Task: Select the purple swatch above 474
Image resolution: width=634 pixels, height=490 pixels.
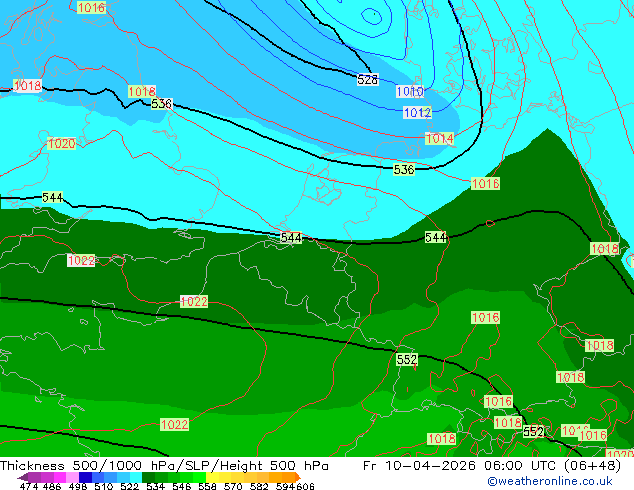Action: 34,477
